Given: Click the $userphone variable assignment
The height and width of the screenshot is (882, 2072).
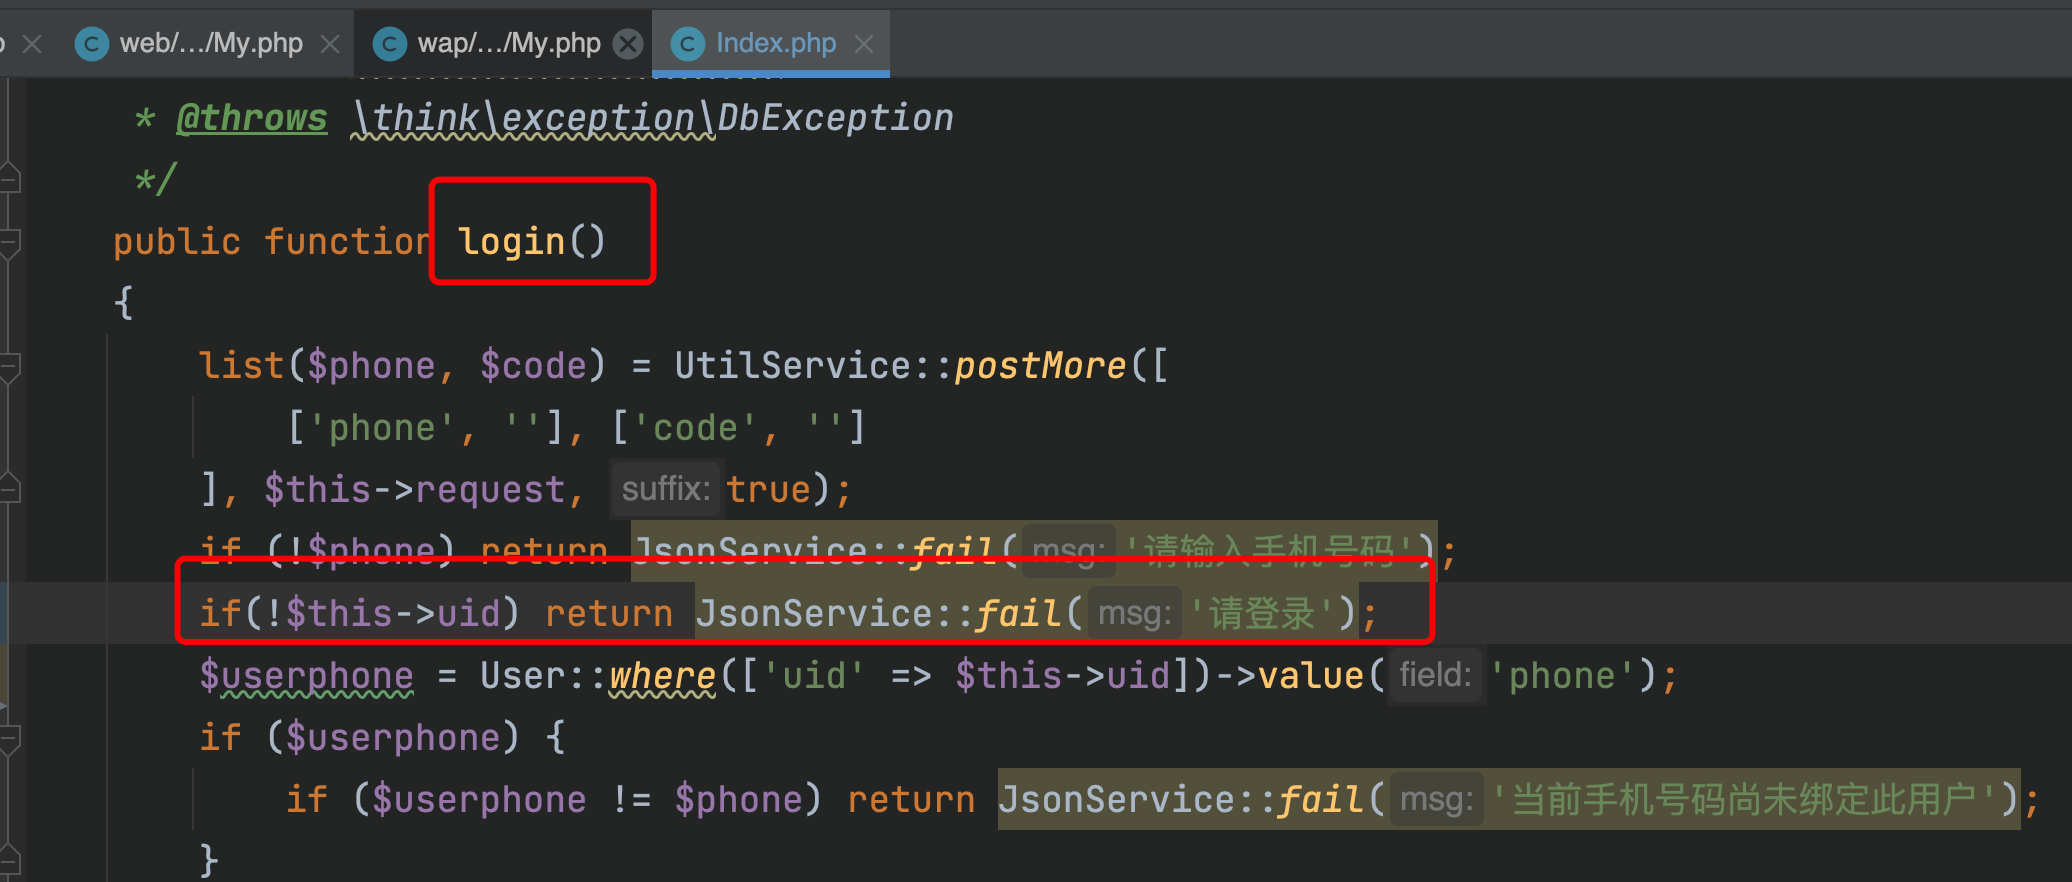Looking at the screenshot, I should [306, 677].
